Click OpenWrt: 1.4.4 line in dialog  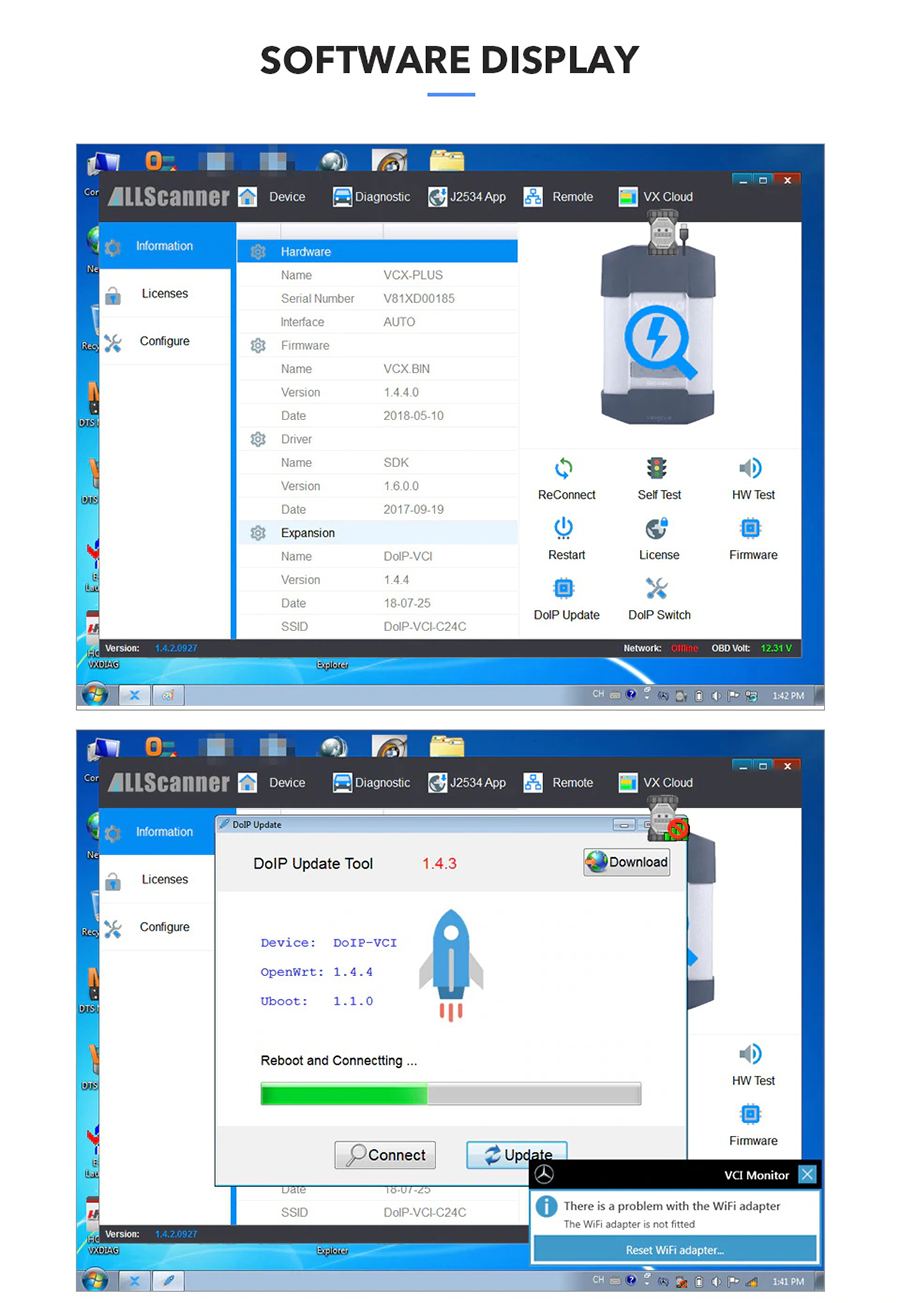[317, 972]
